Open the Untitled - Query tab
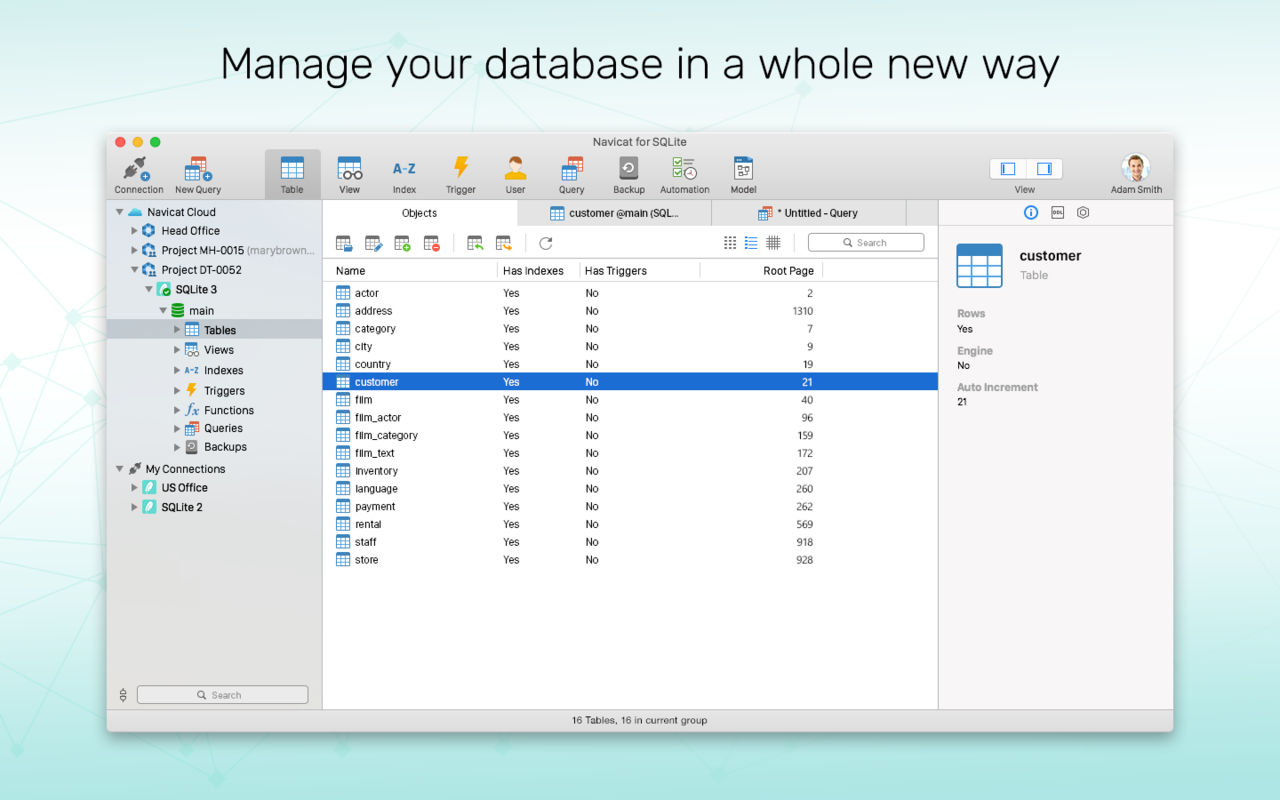 click(808, 213)
